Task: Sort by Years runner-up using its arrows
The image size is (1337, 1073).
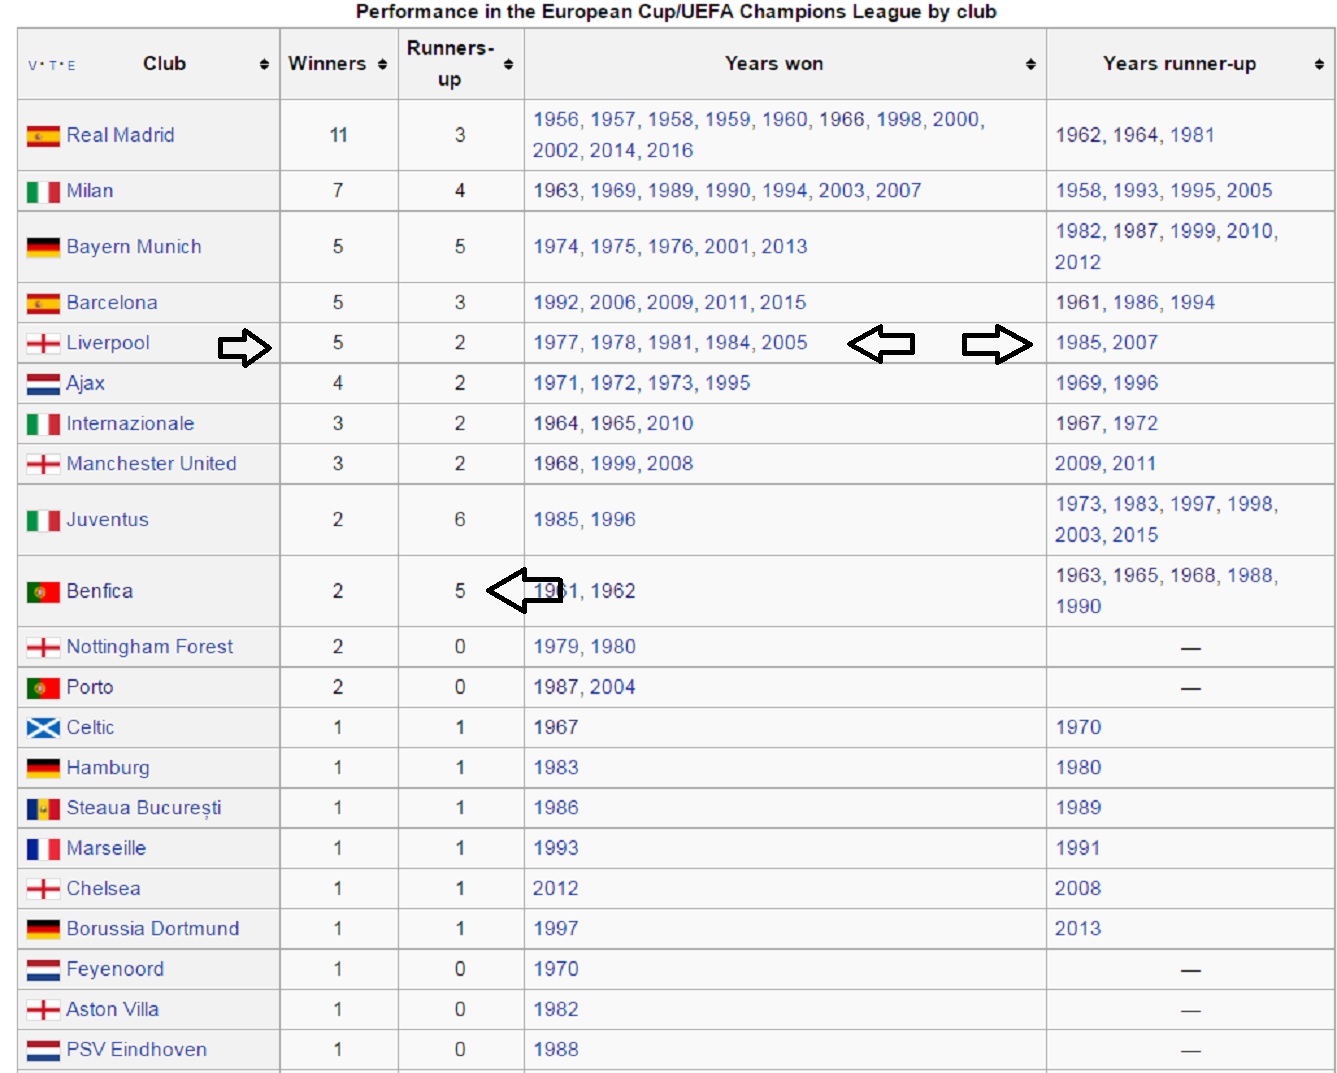Action: pyautogui.click(x=1319, y=64)
